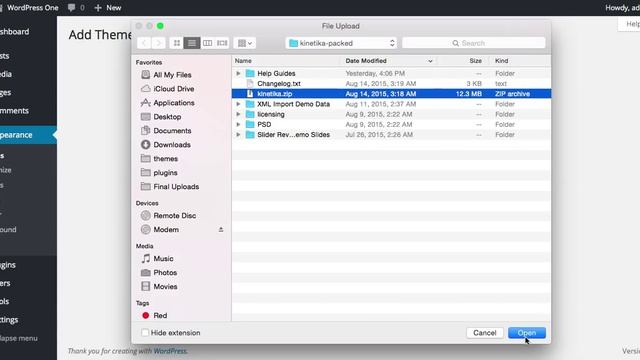Select the kinetika.zip file
640x360 pixels.
[x=391, y=94]
